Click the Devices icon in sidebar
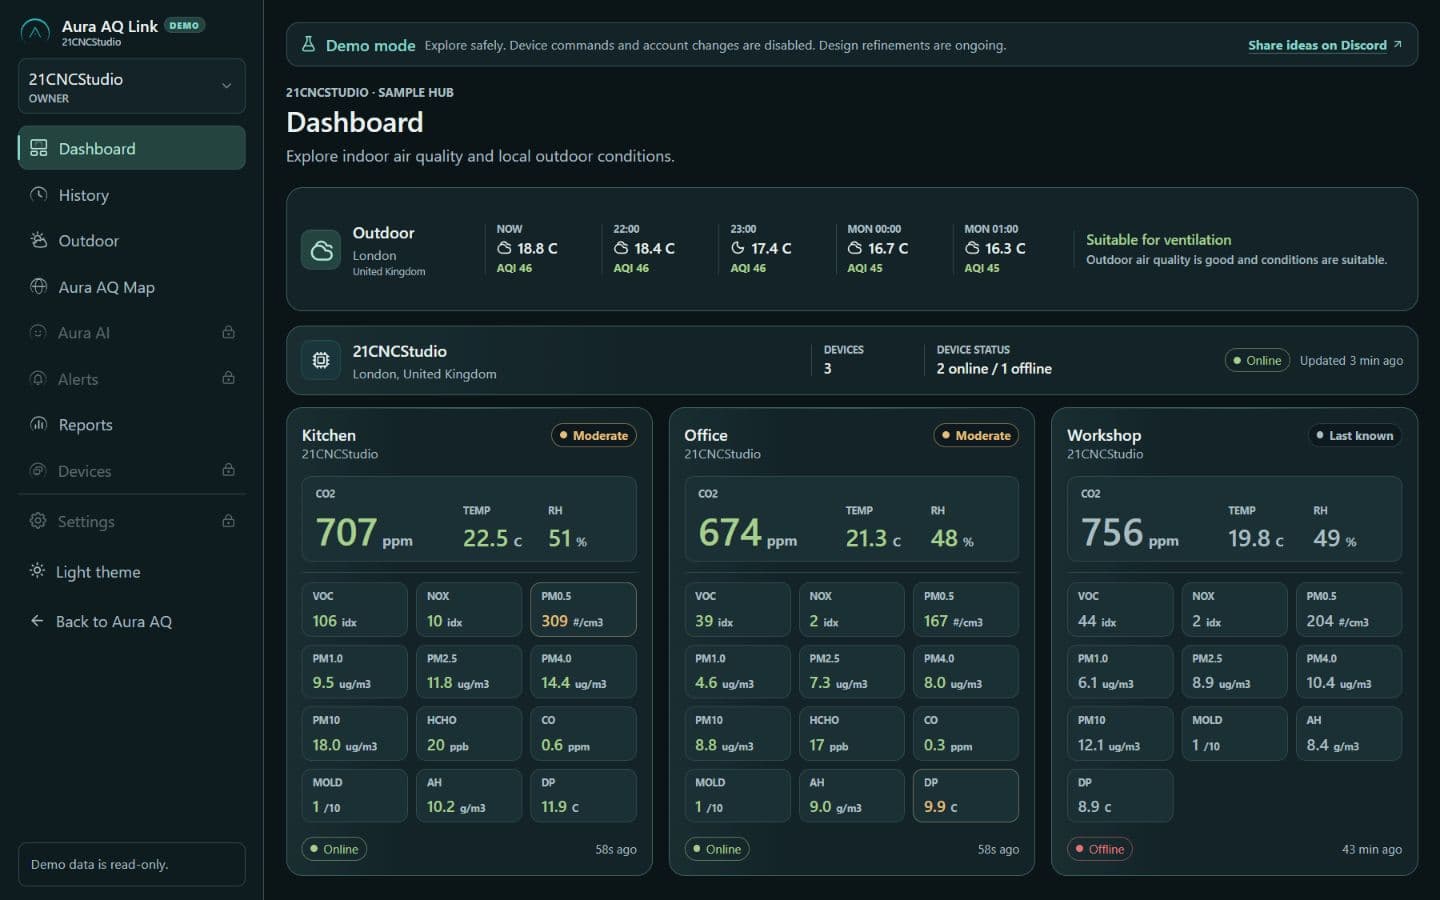 click(x=39, y=470)
